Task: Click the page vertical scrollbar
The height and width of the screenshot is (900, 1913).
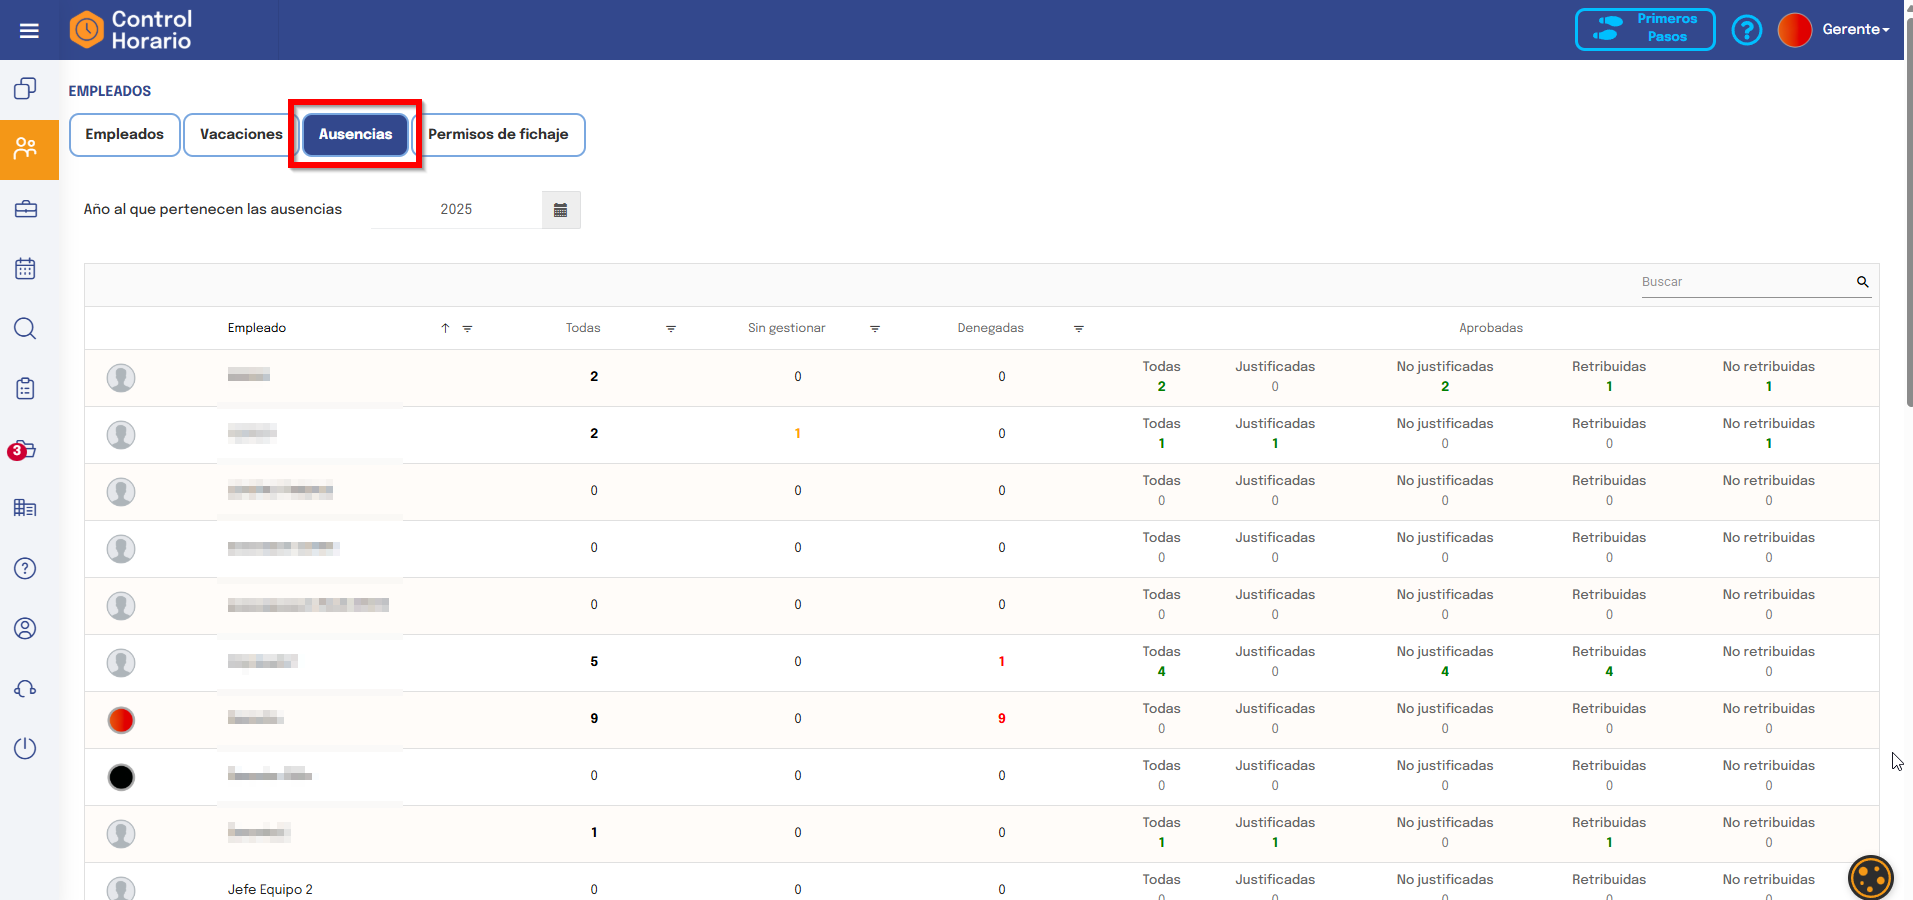Action: 1908,210
